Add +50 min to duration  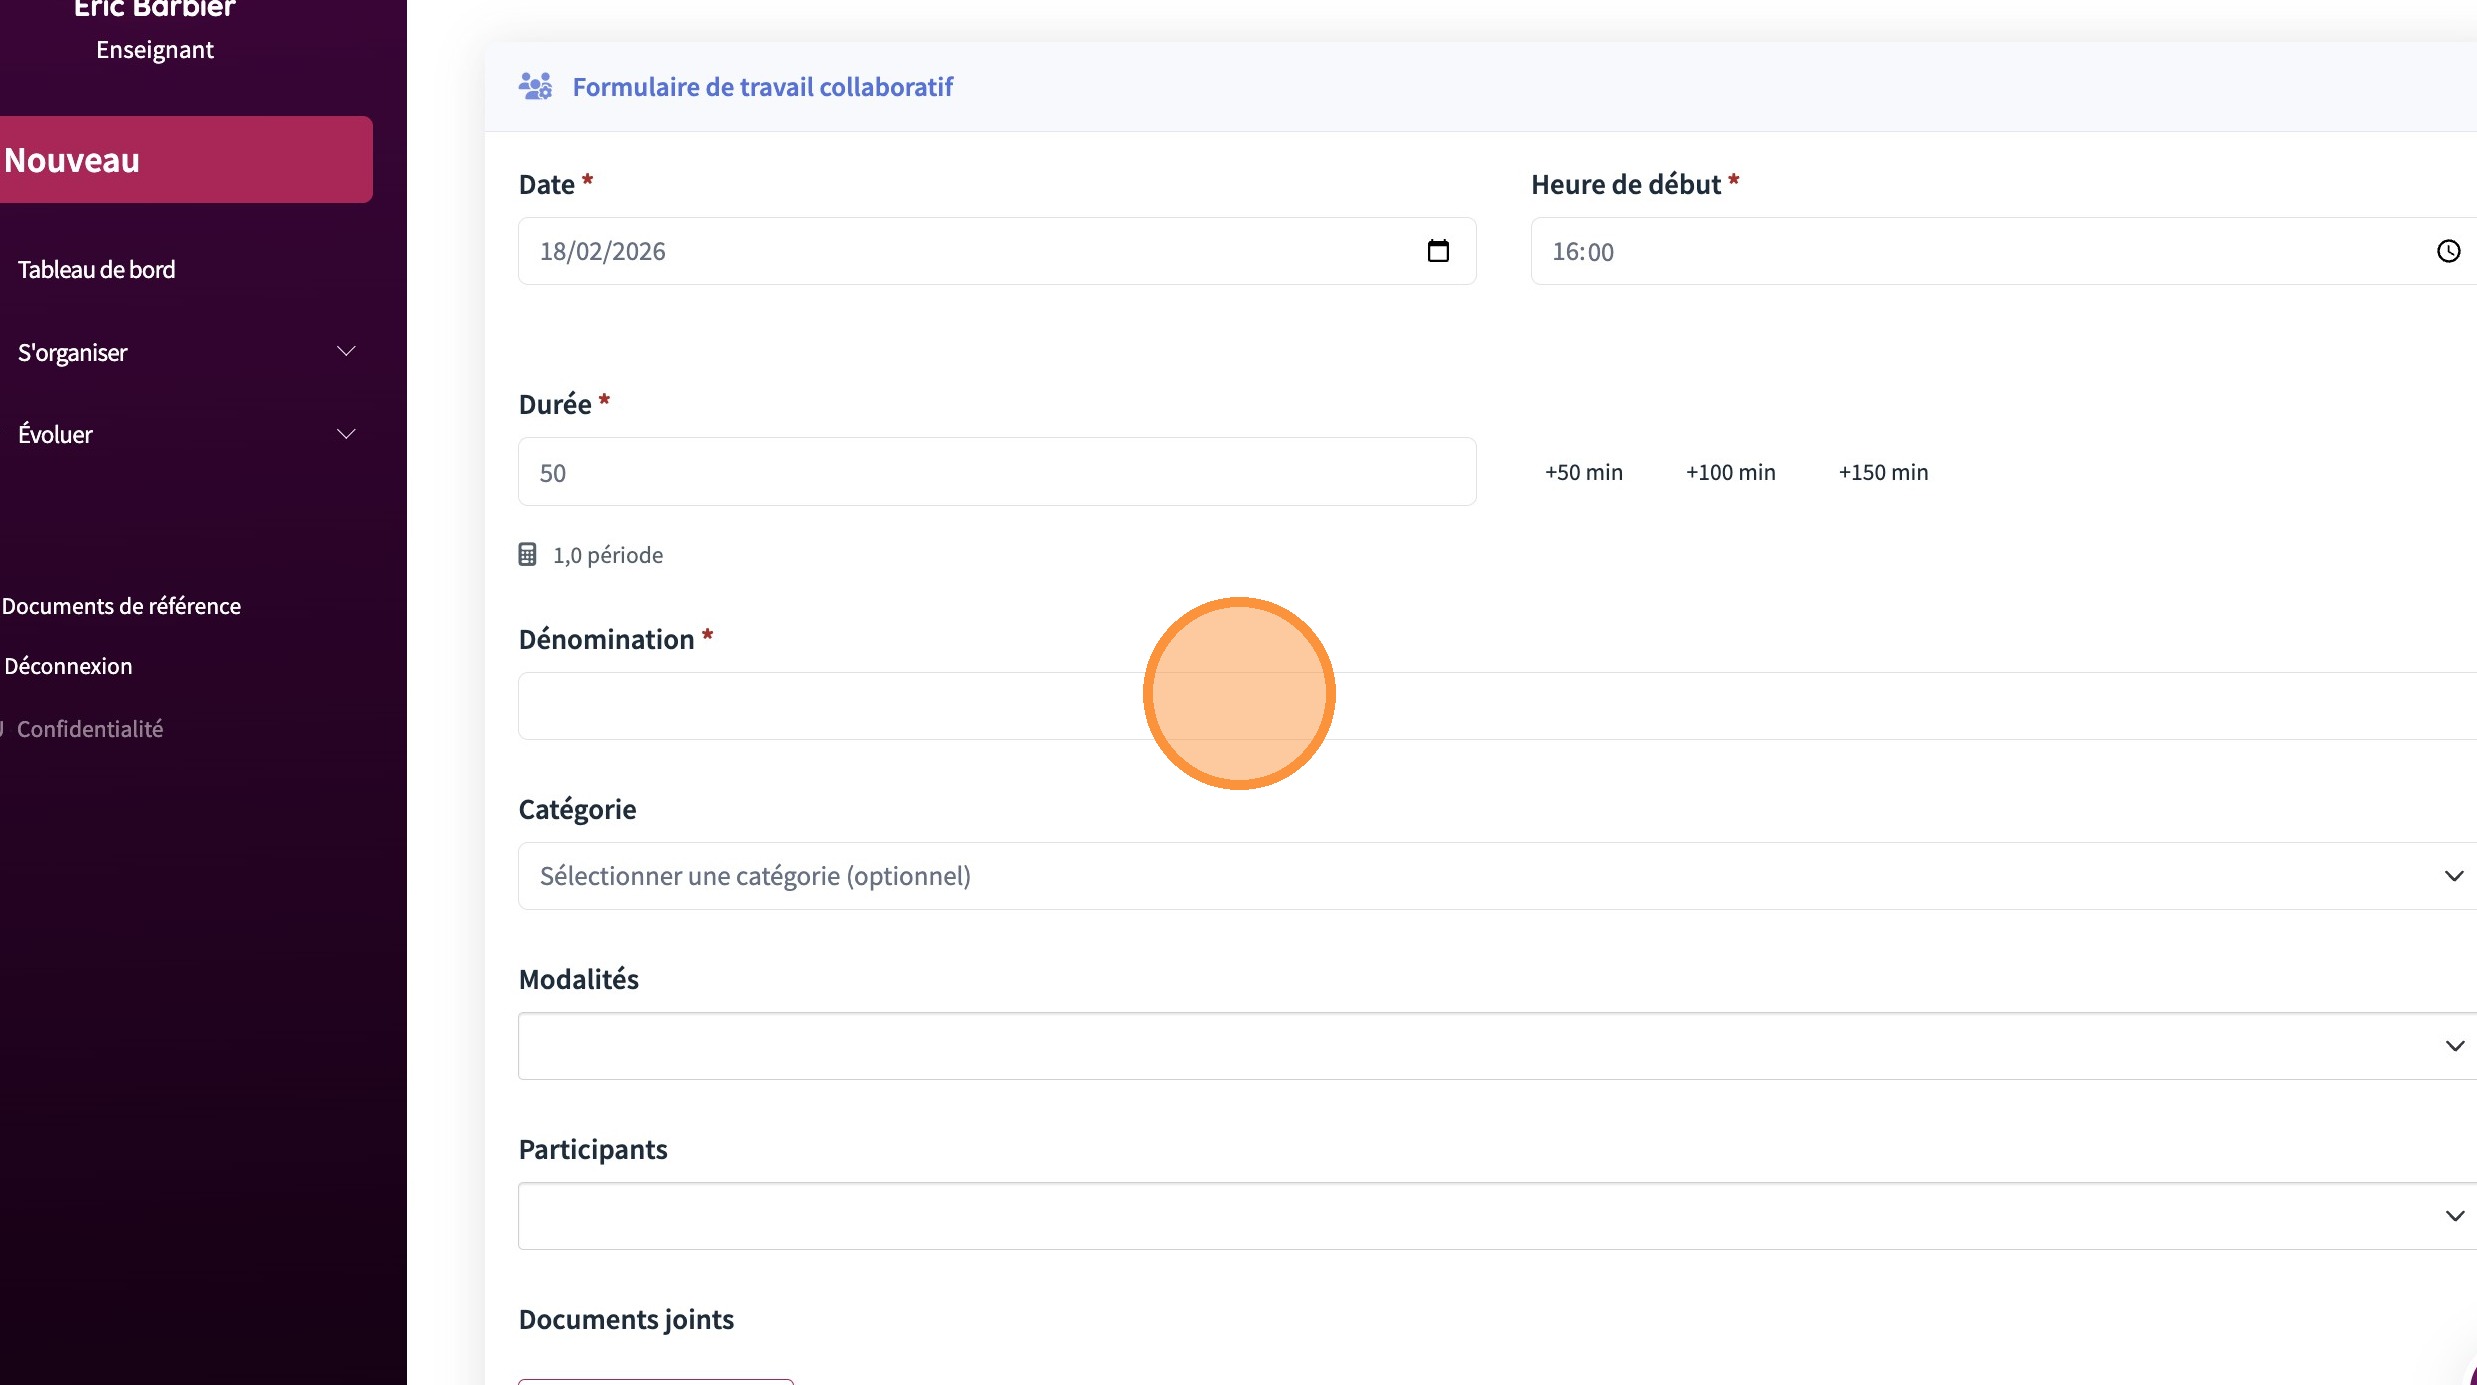click(1583, 472)
